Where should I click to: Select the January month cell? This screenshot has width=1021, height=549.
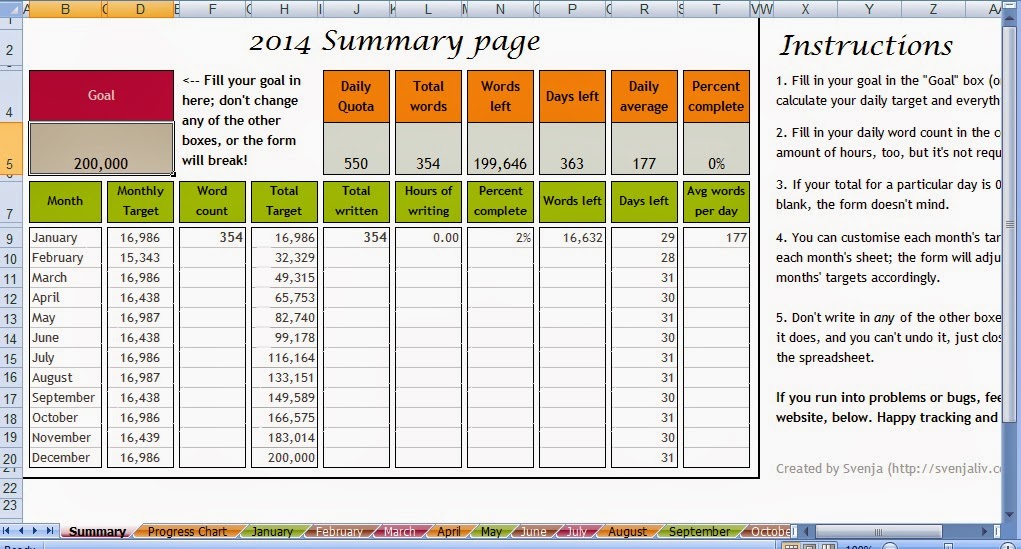[65, 238]
